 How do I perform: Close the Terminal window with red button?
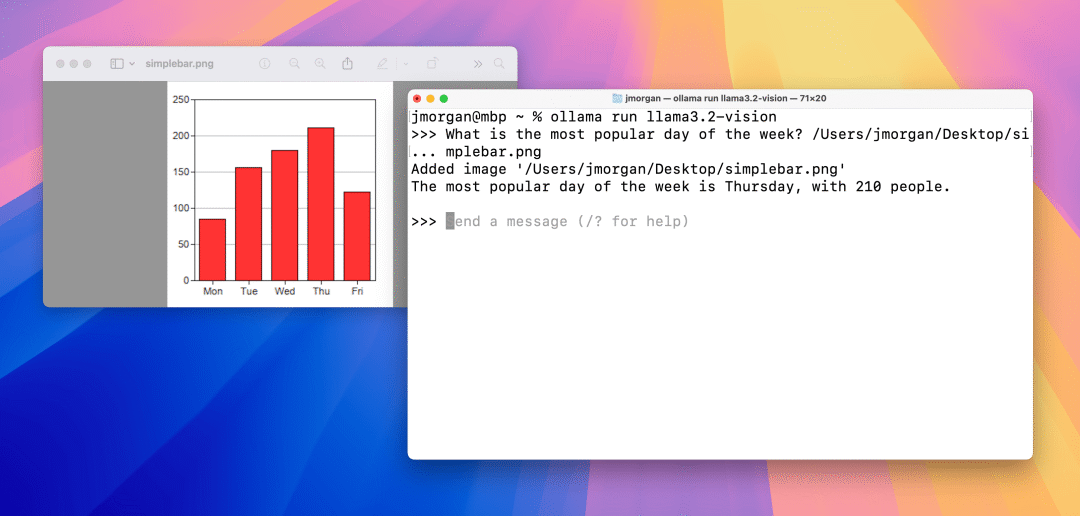click(417, 99)
